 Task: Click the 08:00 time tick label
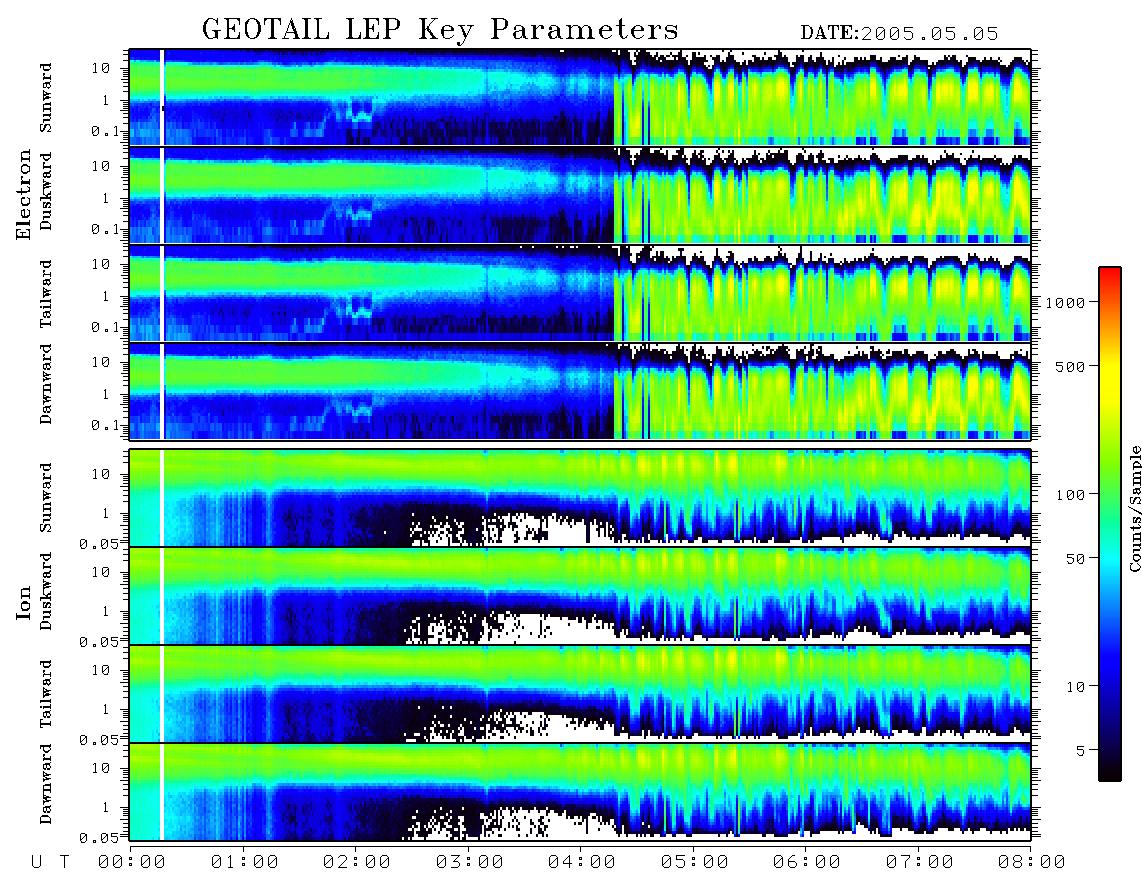click(x=1031, y=862)
